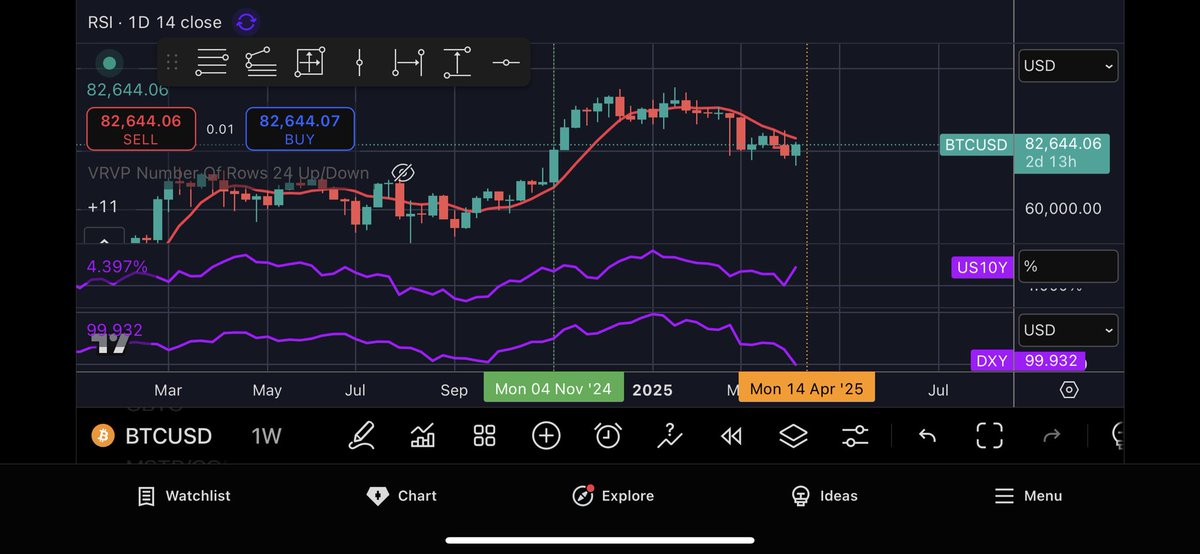Screen dimensions: 1200x554
Task: Select the line with endpoints tool
Action: pos(261,63)
